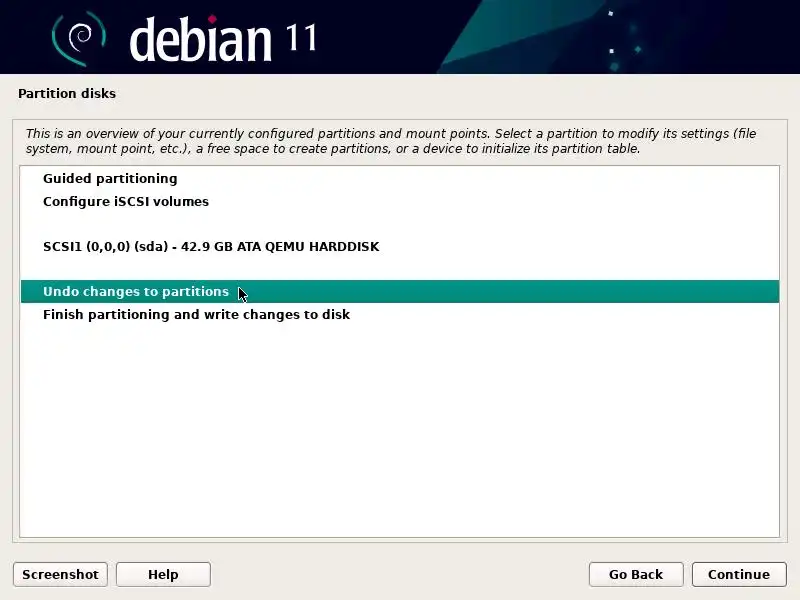Select Guided partitioning option

[x=399, y=179]
